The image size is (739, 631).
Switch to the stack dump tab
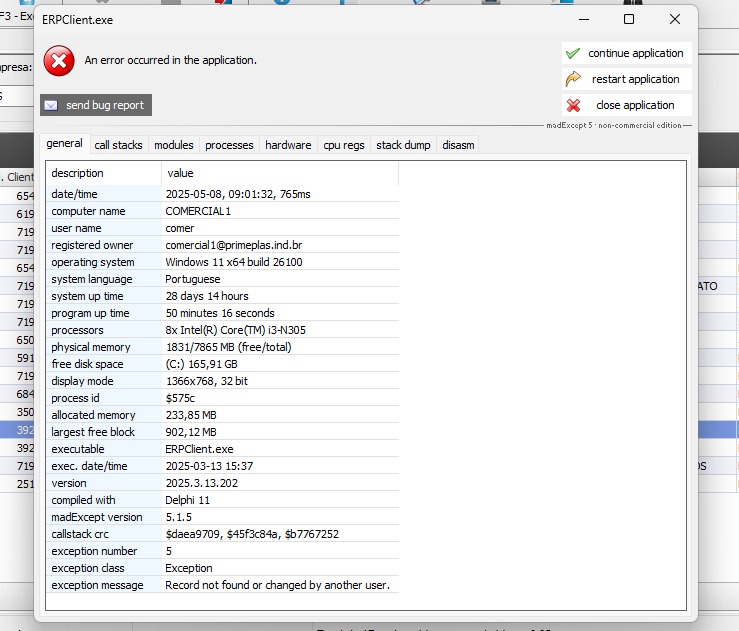[x=403, y=145]
